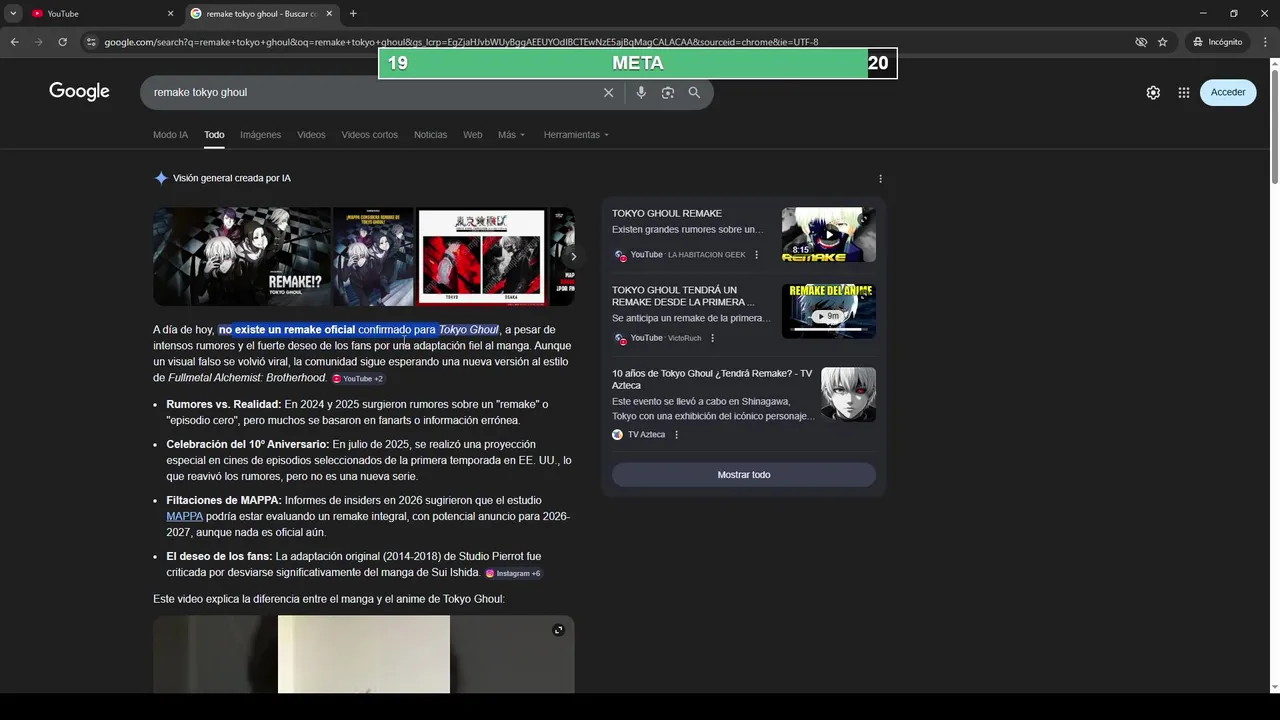Open AI overview three-dot options
Viewport: 1280px width, 720px height.
(x=880, y=179)
